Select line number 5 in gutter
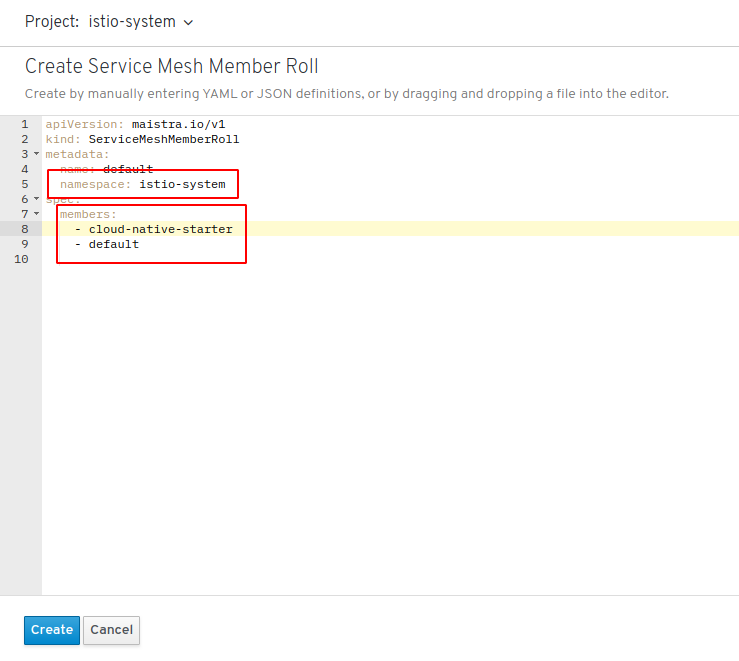The width and height of the screenshot is (739, 661). coord(25,184)
